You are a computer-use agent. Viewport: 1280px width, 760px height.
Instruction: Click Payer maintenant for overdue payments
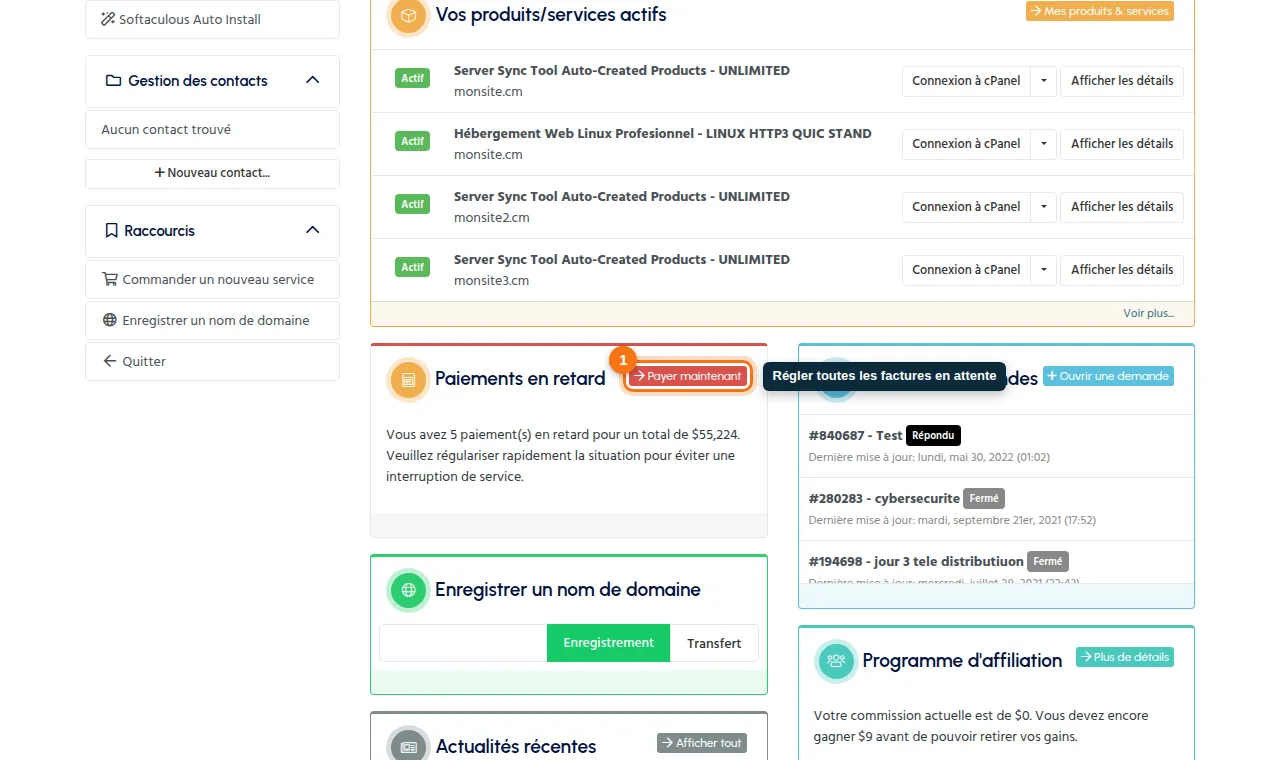pos(688,376)
